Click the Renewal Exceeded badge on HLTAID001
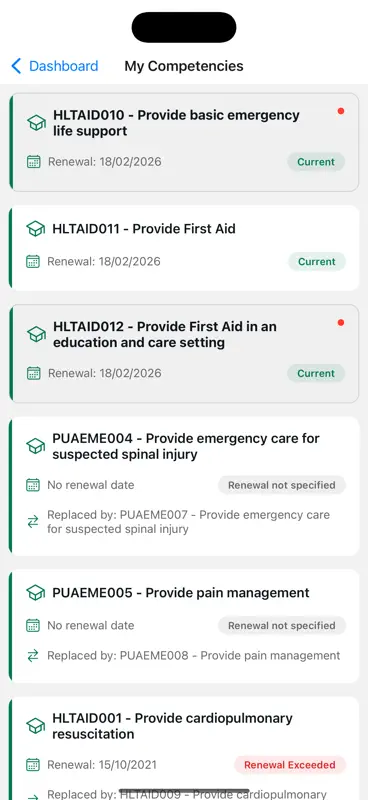The image size is (368, 800). click(290, 765)
